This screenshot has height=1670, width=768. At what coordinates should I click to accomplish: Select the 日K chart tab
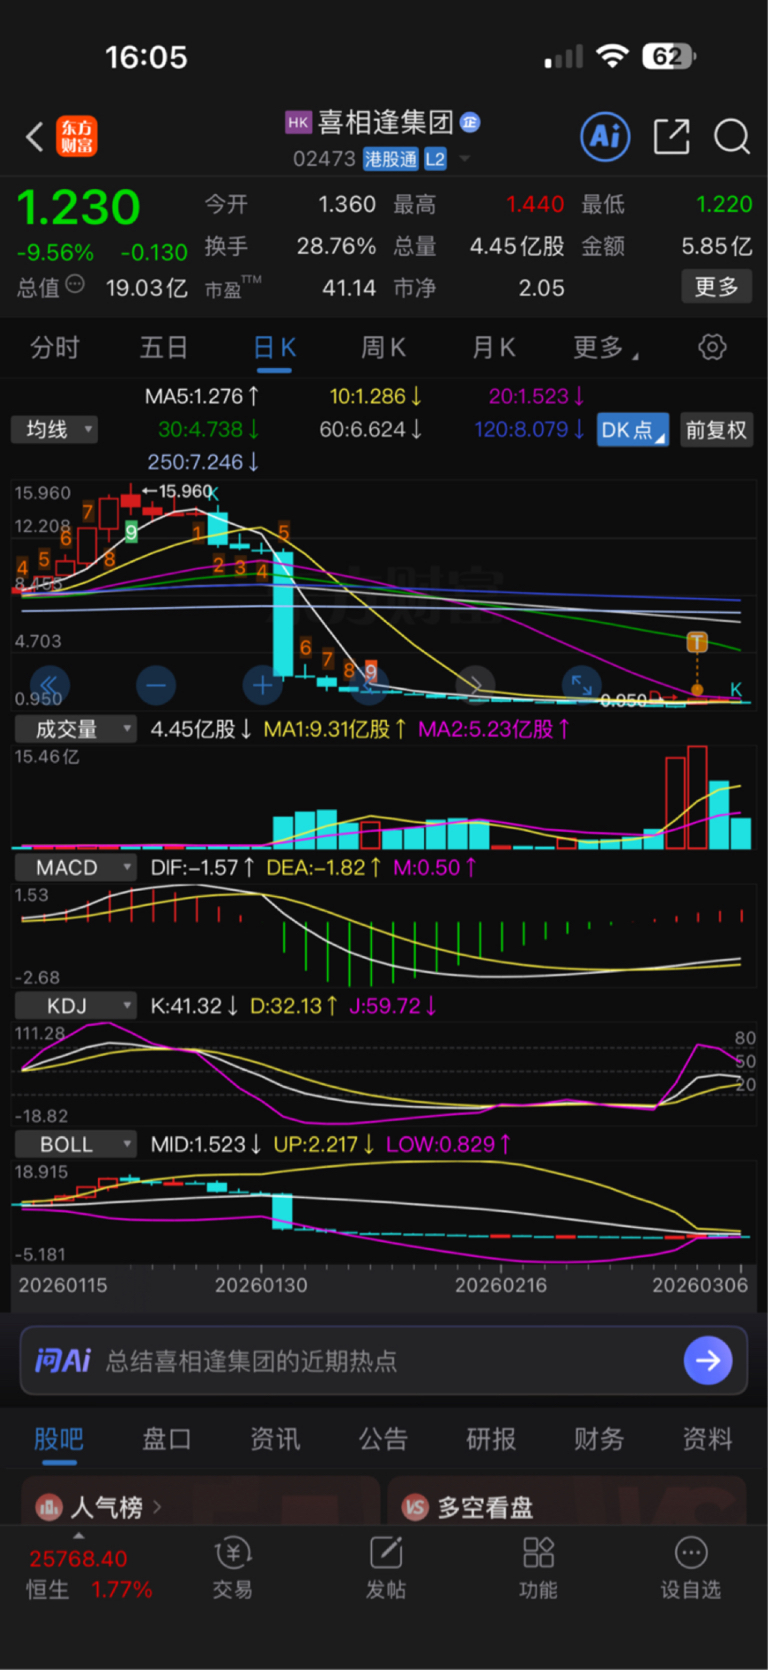[x=274, y=347]
